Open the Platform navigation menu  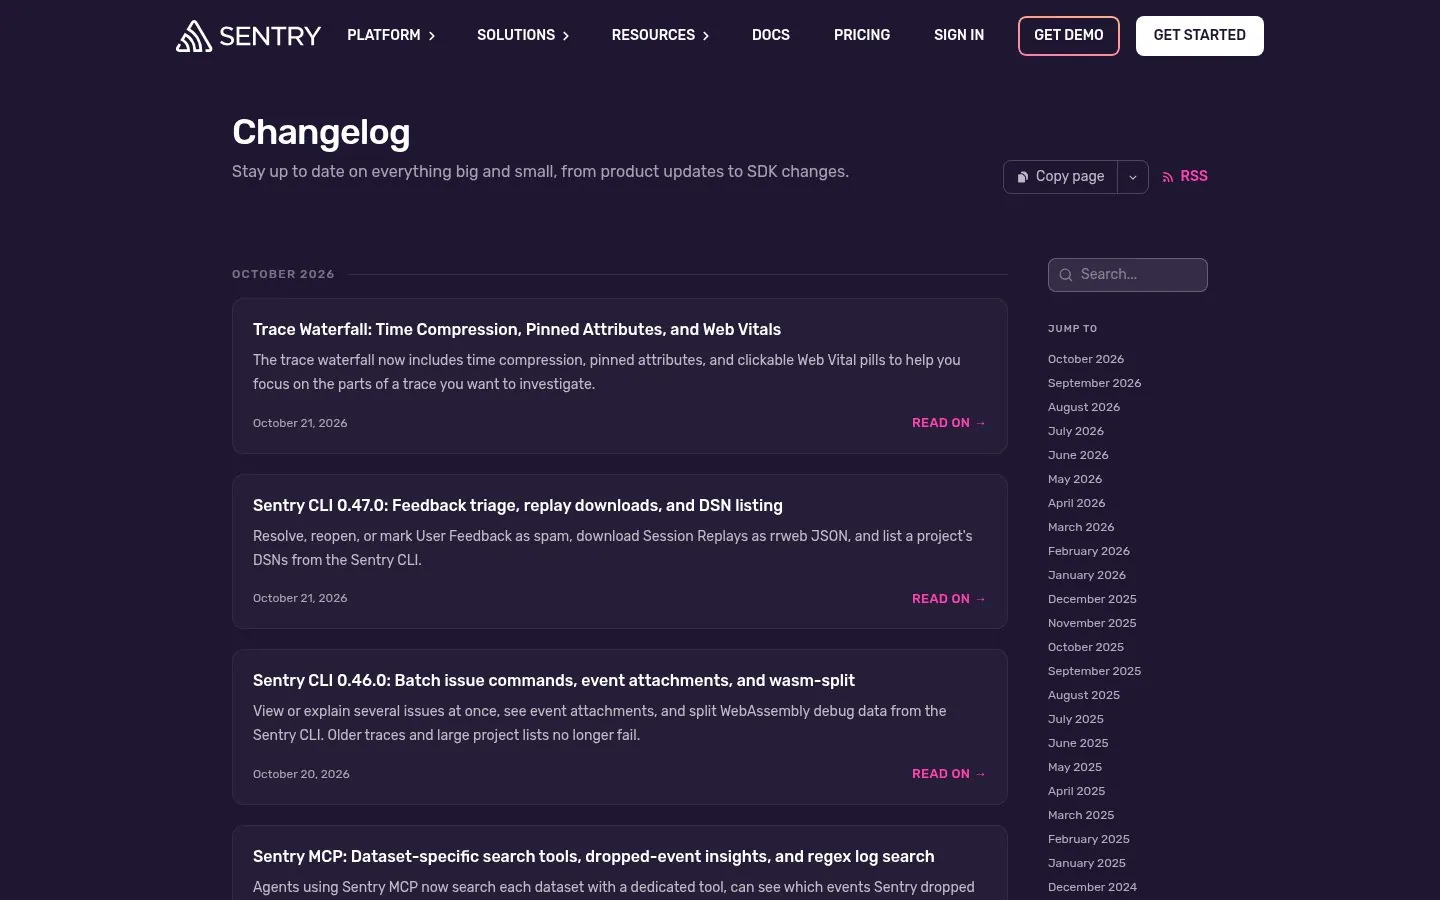point(391,35)
